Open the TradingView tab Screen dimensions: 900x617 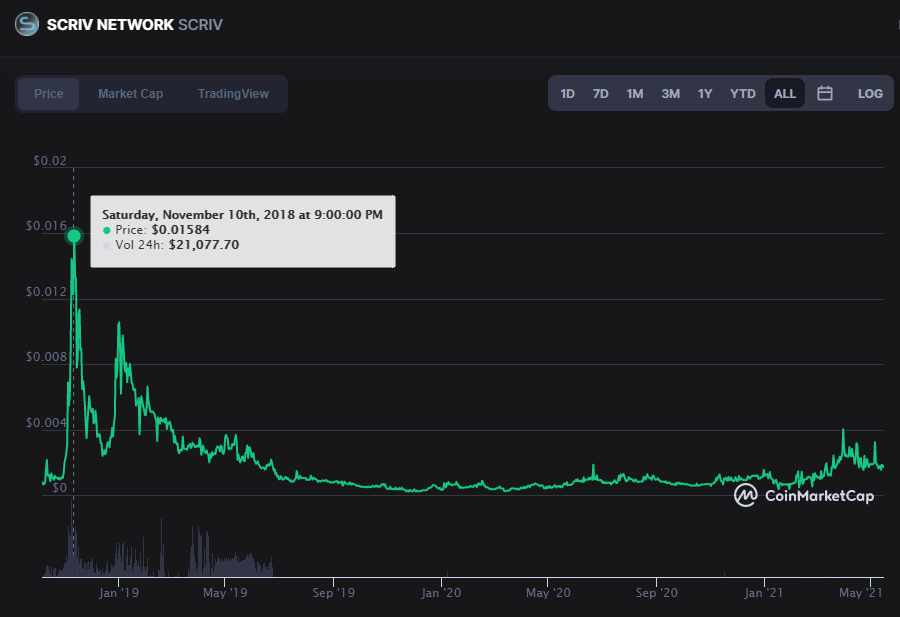coord(232,93)
